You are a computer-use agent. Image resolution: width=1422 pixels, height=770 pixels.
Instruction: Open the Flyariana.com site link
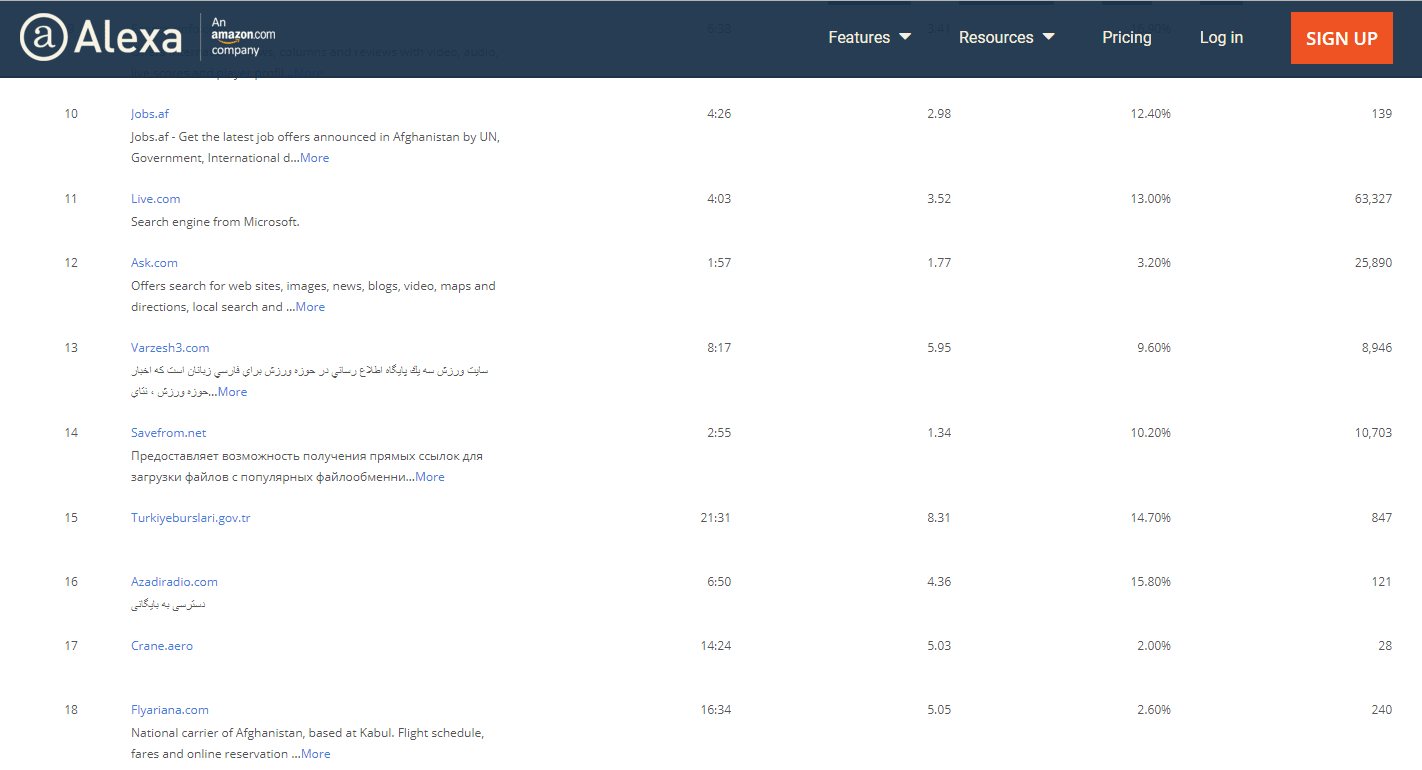coord(170,710)
